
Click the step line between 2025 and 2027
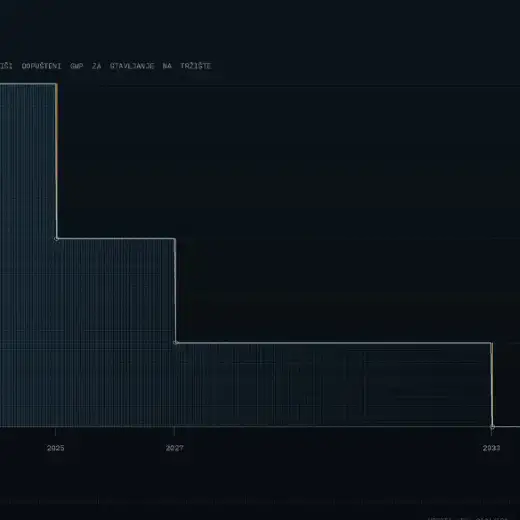click(116, 238)
